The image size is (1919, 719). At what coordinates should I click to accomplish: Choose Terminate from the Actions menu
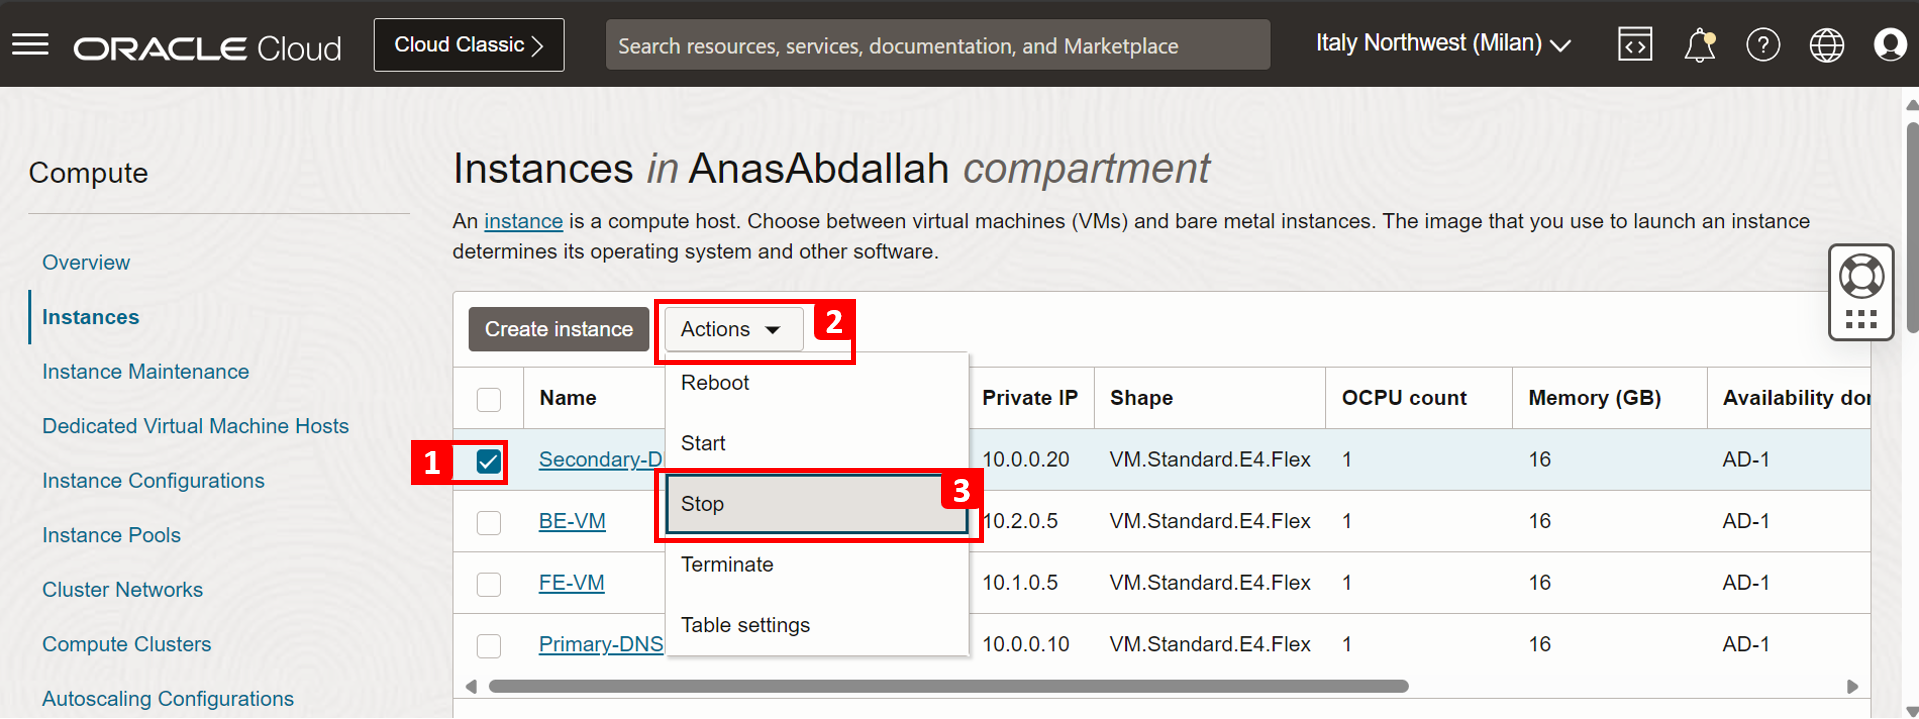point(817,565)
